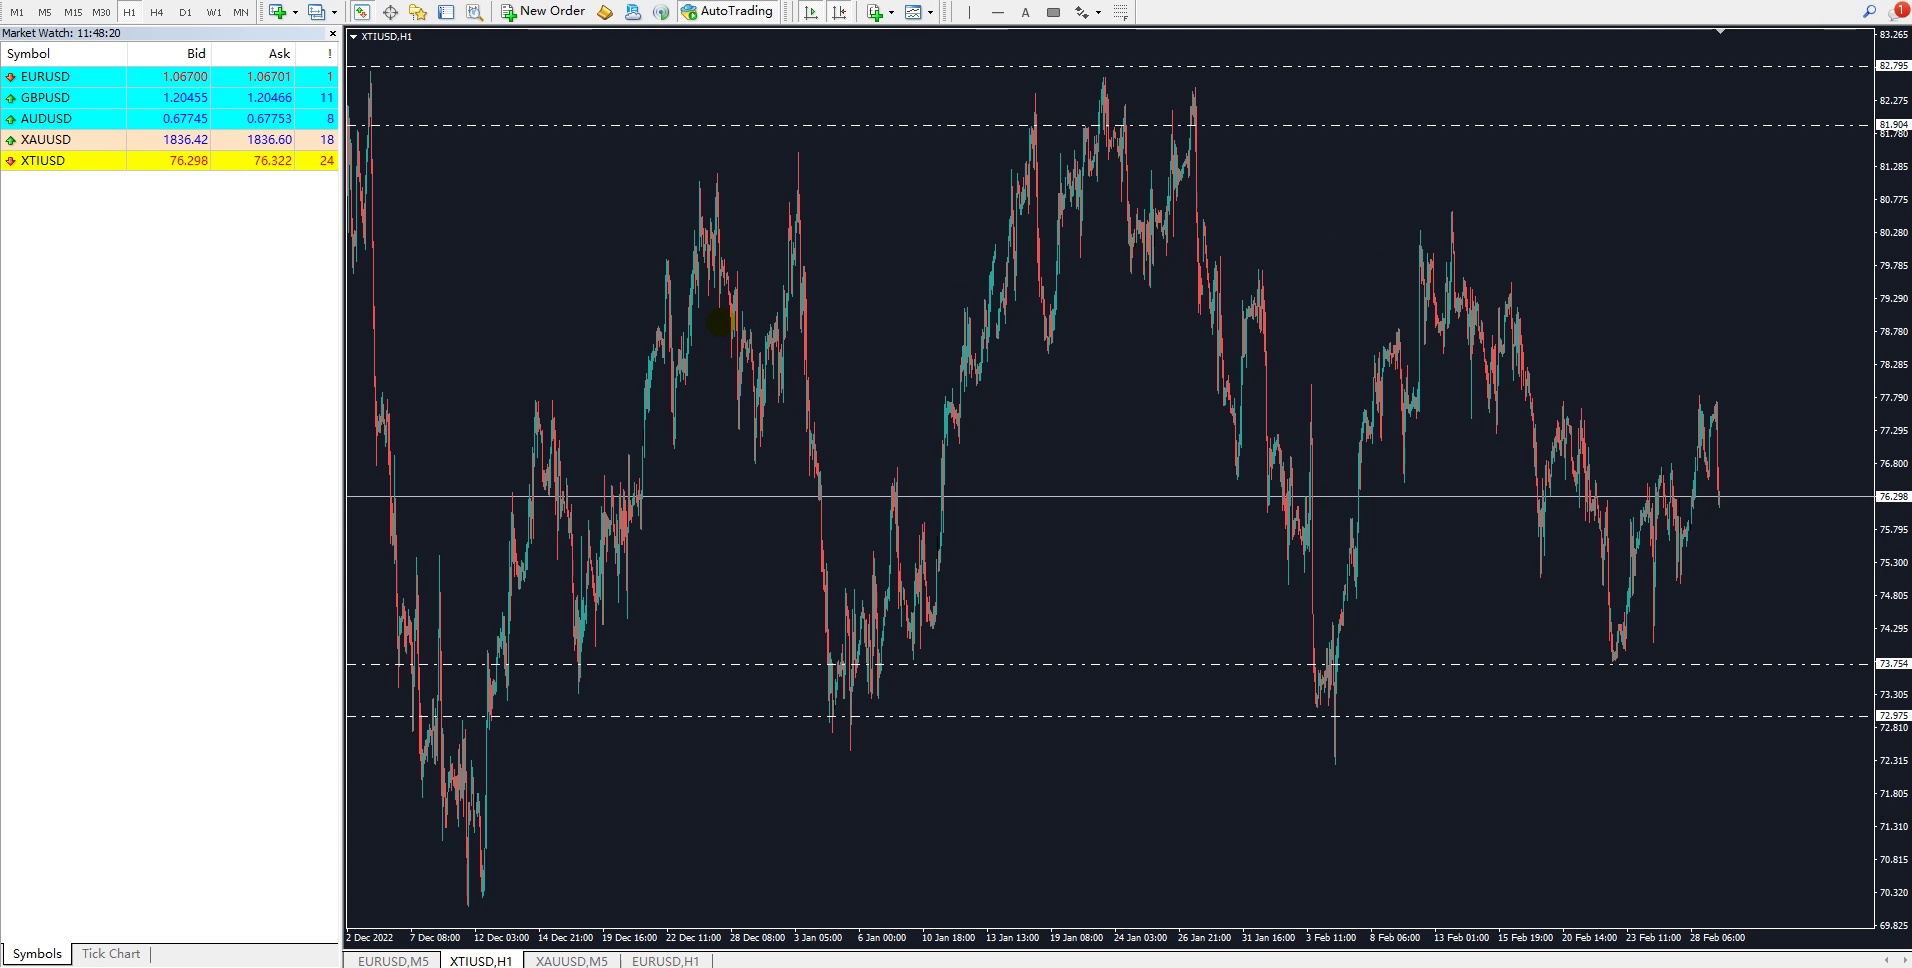This screenshot has width=1912, height=968.
Task: Toggle the Navigator folder-star icon
Action: 418,12
